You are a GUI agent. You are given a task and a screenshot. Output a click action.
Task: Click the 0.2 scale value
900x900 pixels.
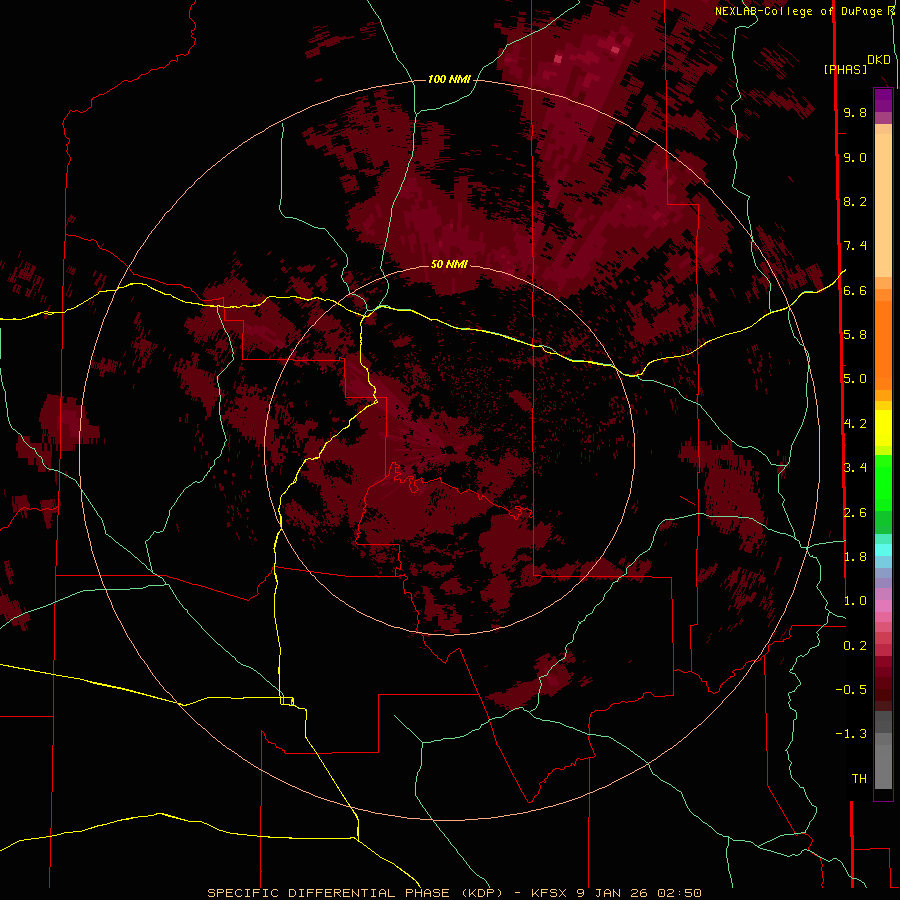[x=855, y=646]
